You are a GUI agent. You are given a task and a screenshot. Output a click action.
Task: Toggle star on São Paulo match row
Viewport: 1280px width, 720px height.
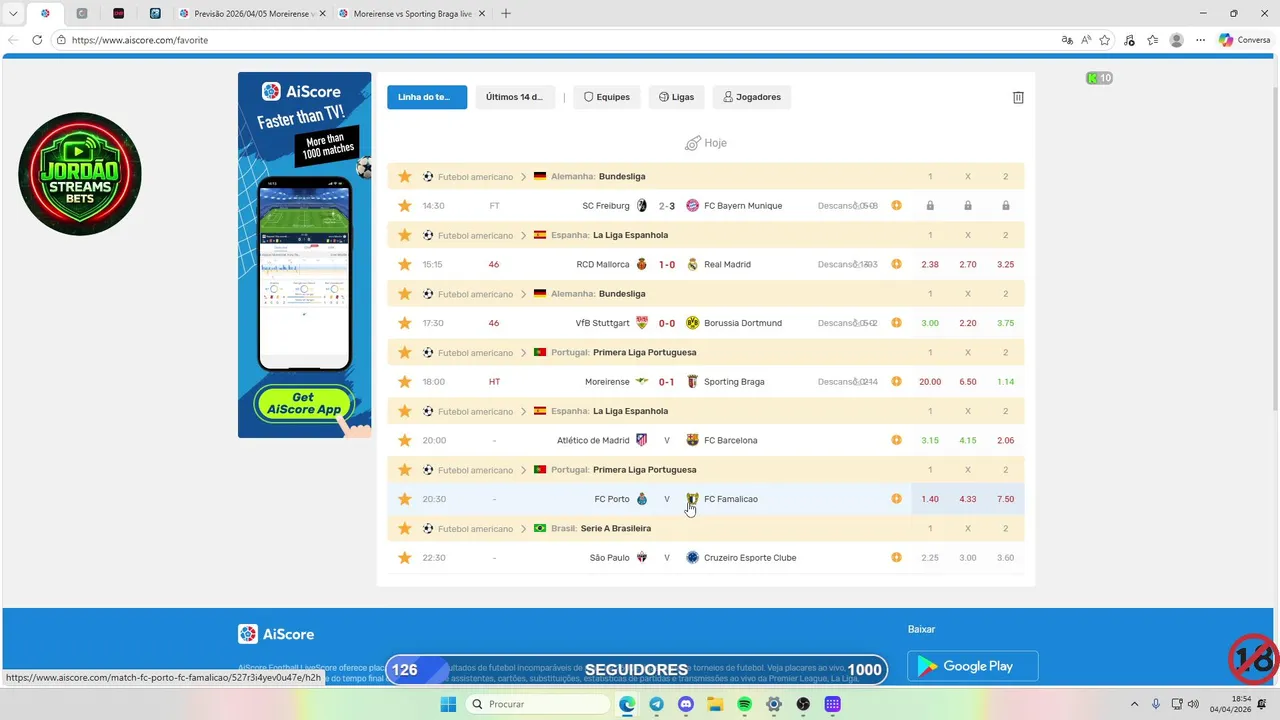pos(405,558)
